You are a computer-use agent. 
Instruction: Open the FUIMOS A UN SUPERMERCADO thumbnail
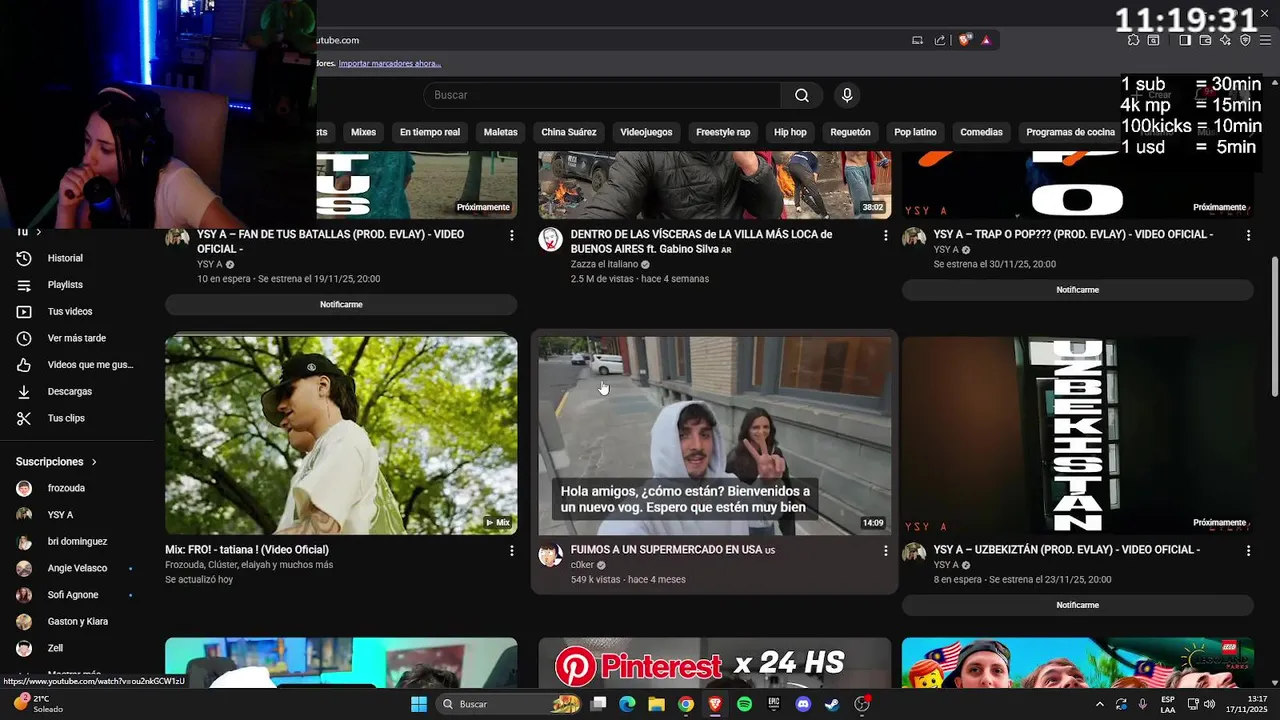(714, 435)
